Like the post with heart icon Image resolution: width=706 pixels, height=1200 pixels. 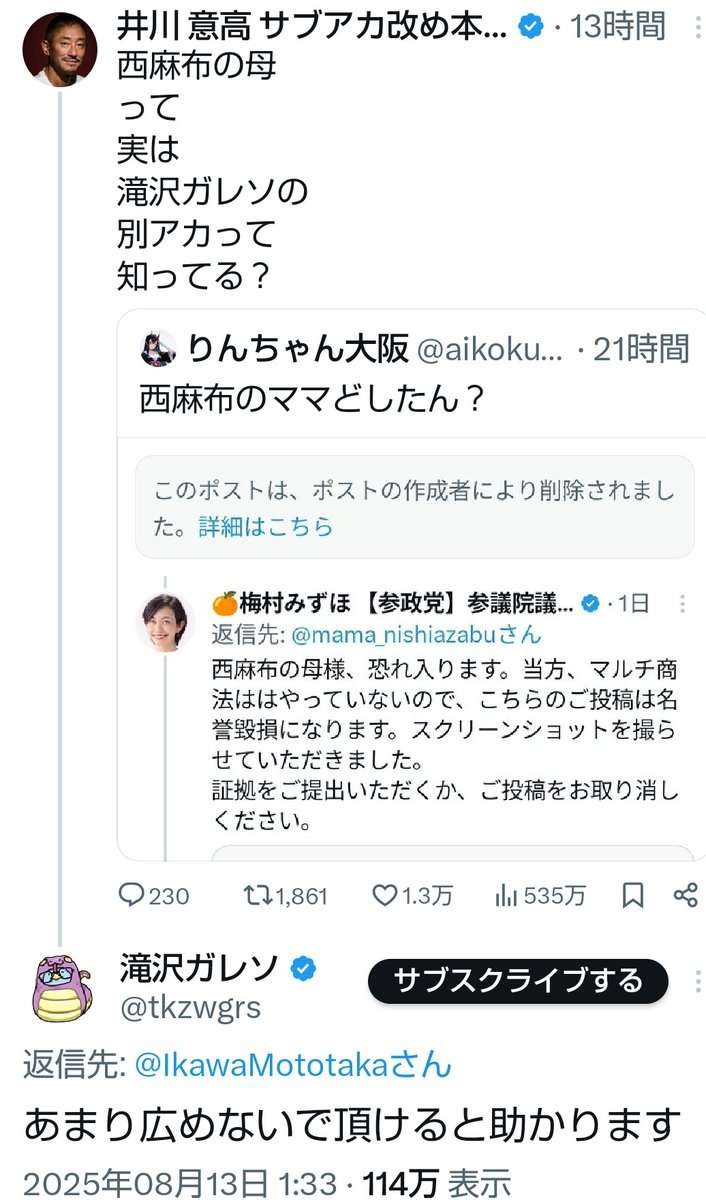pyautogui.click(x=386, y=895)
